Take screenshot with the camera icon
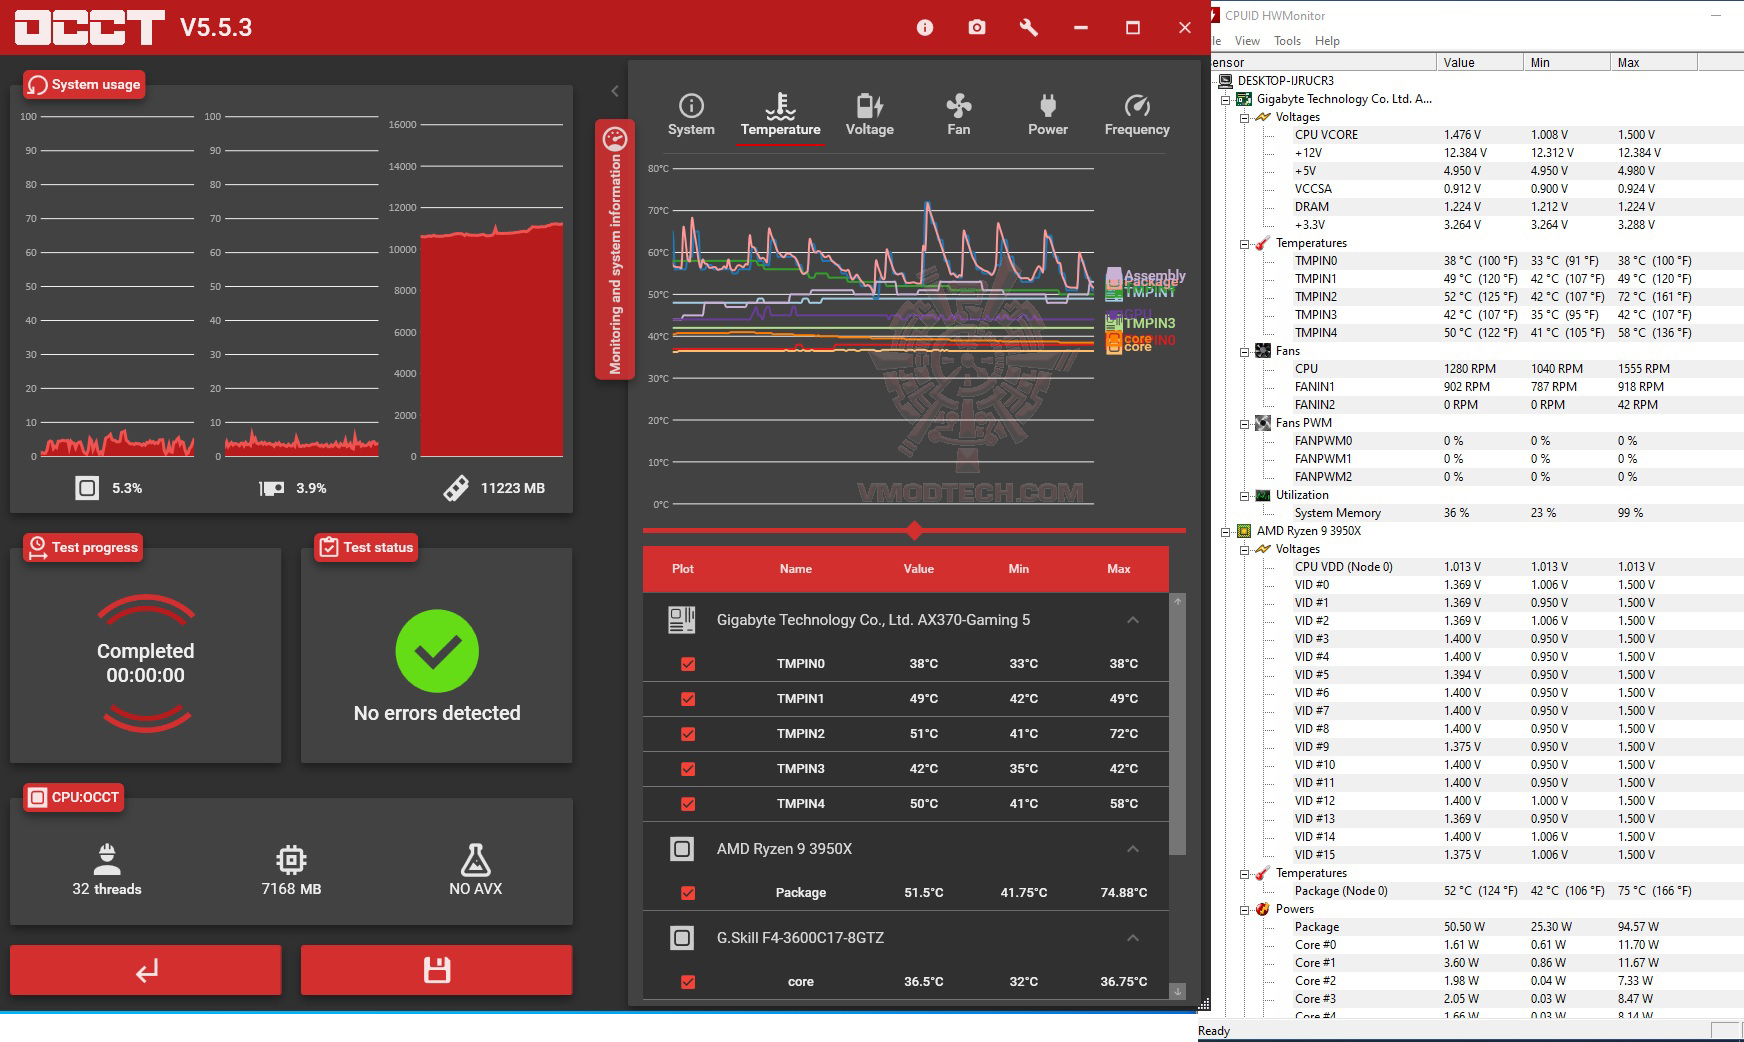 coord(977,28)
